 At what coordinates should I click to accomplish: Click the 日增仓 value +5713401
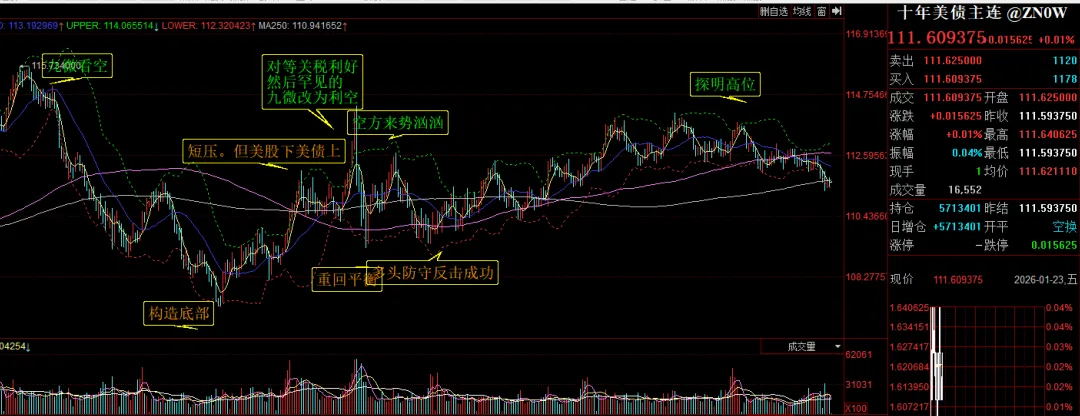click(958, 226)
